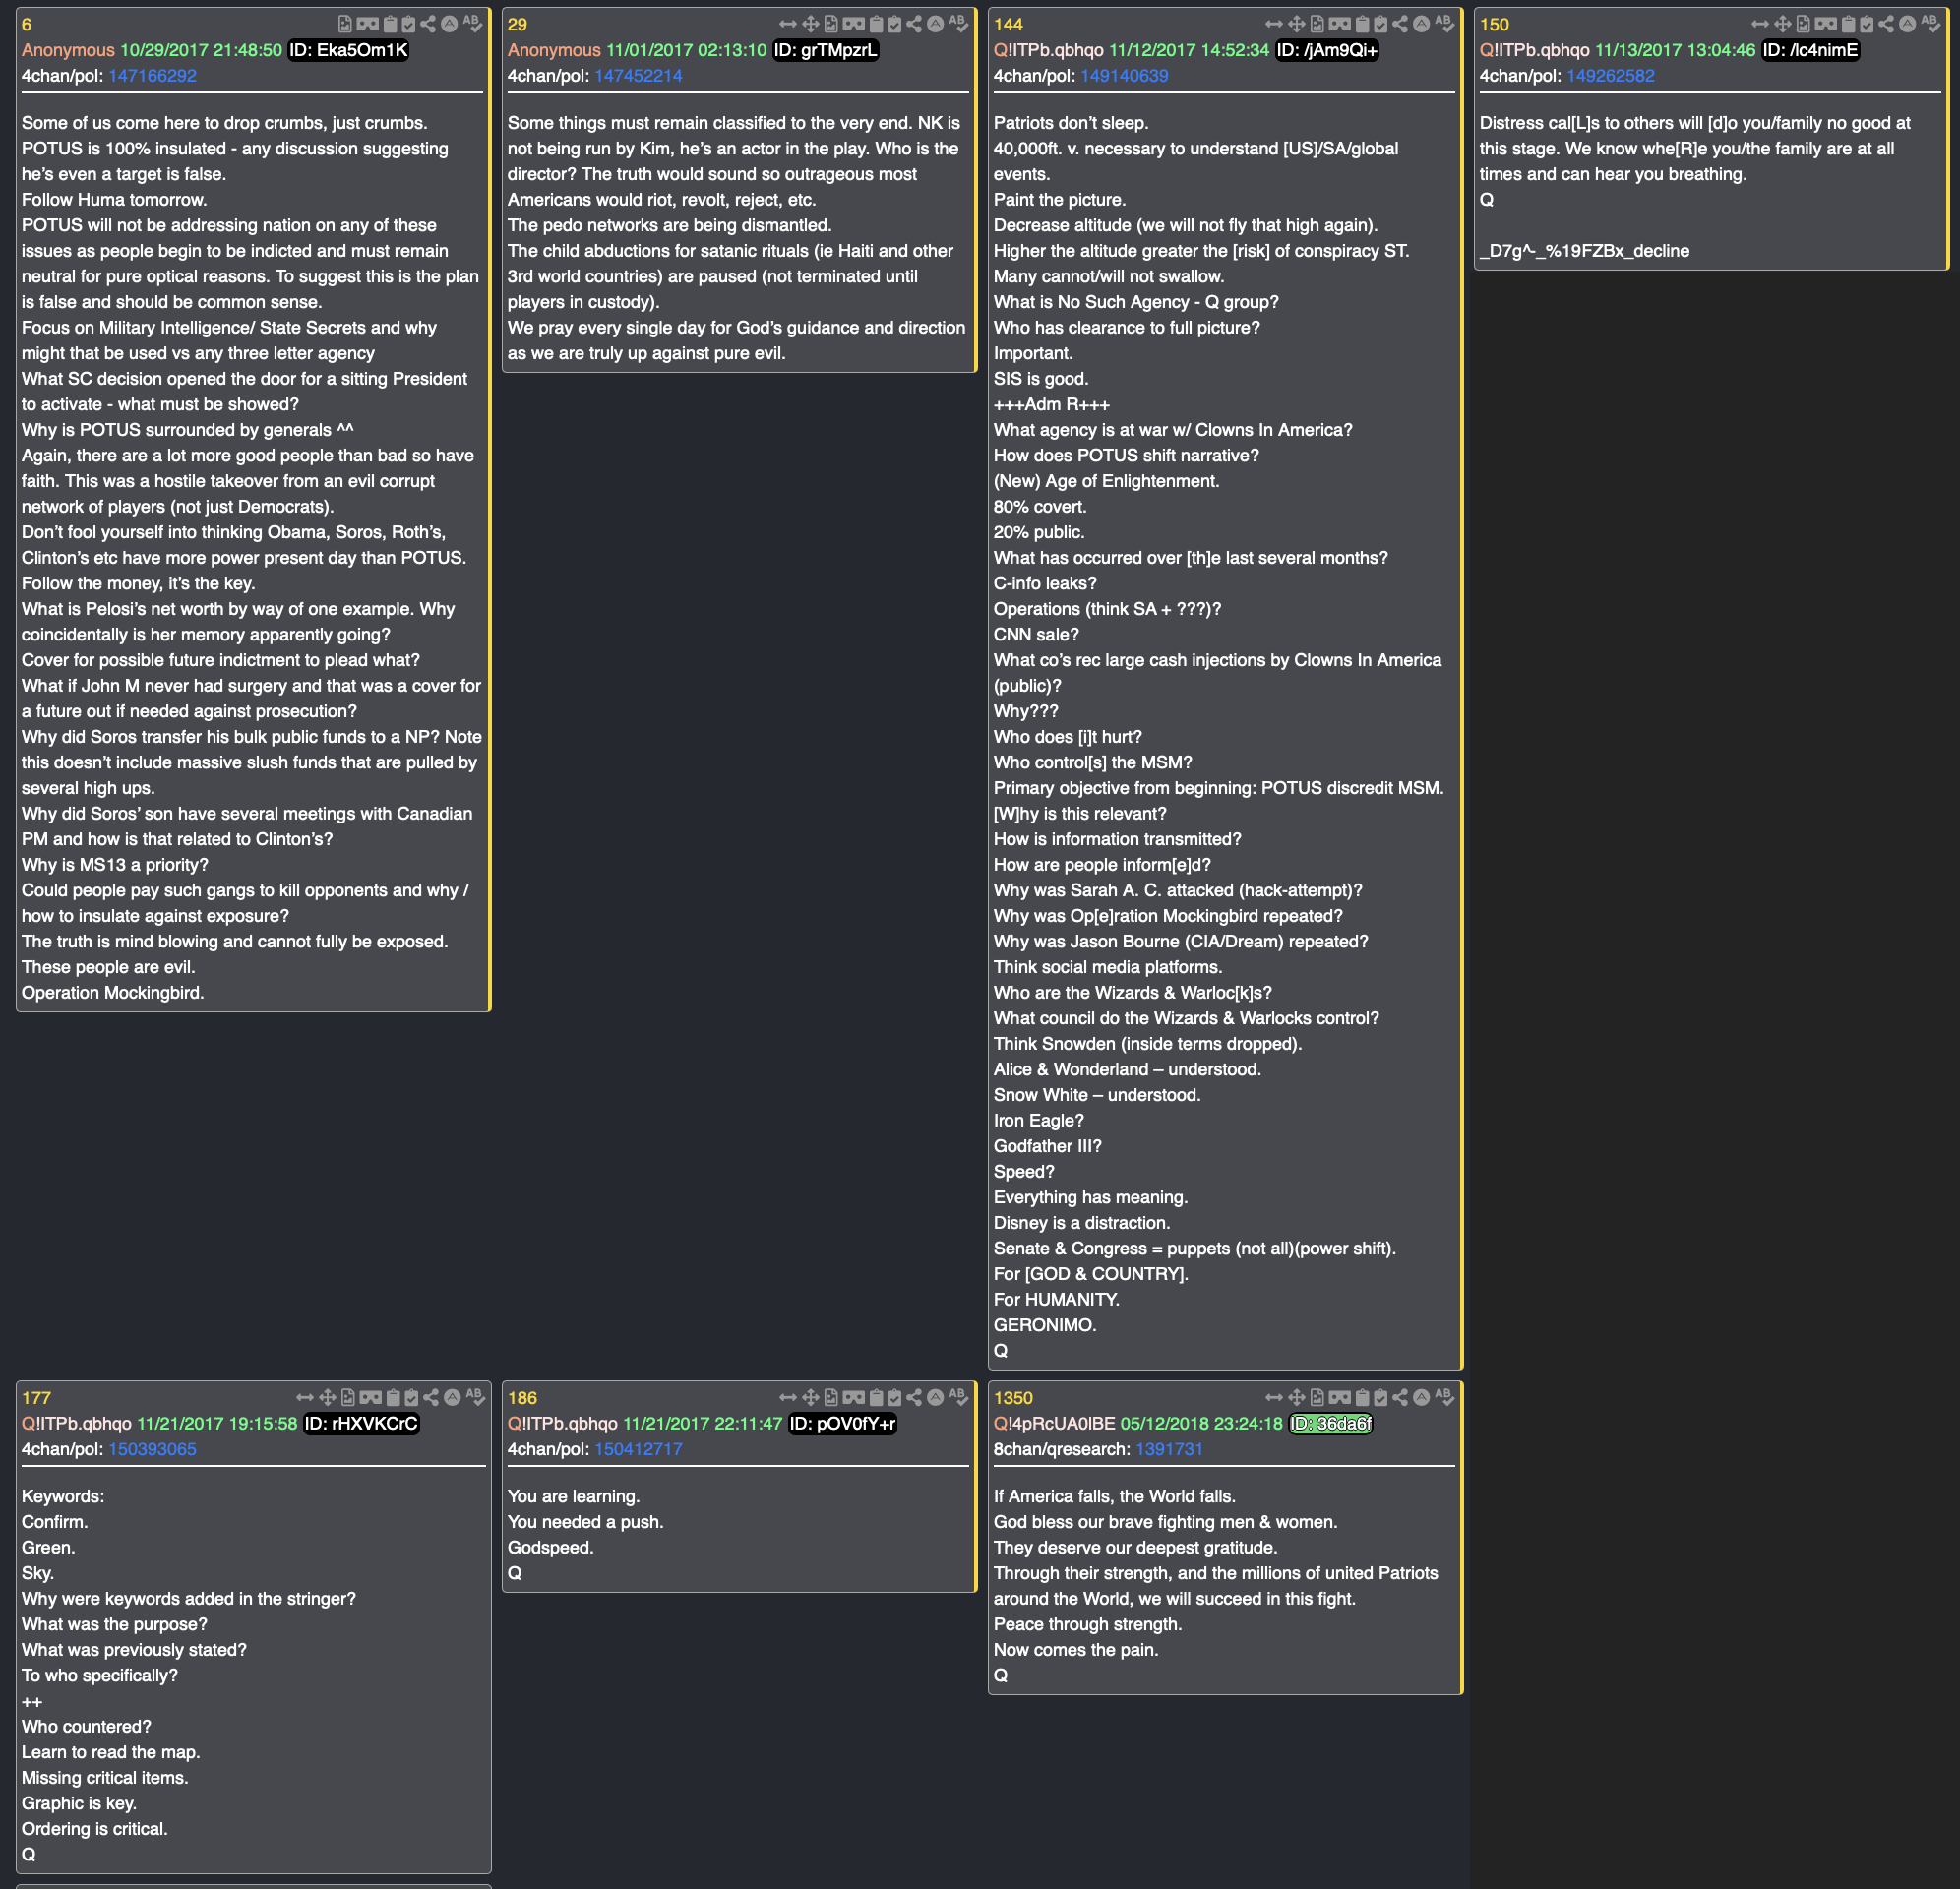Click the share icon on post 6

click(428, 24)
